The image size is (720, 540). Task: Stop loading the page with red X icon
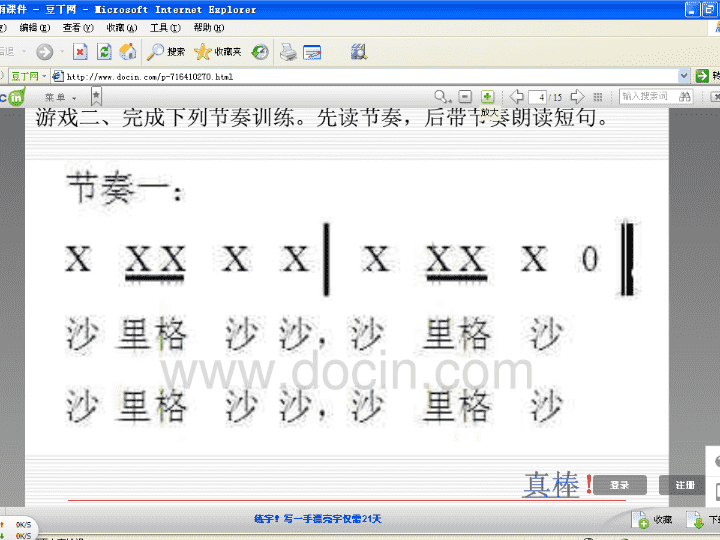[80, 51]
